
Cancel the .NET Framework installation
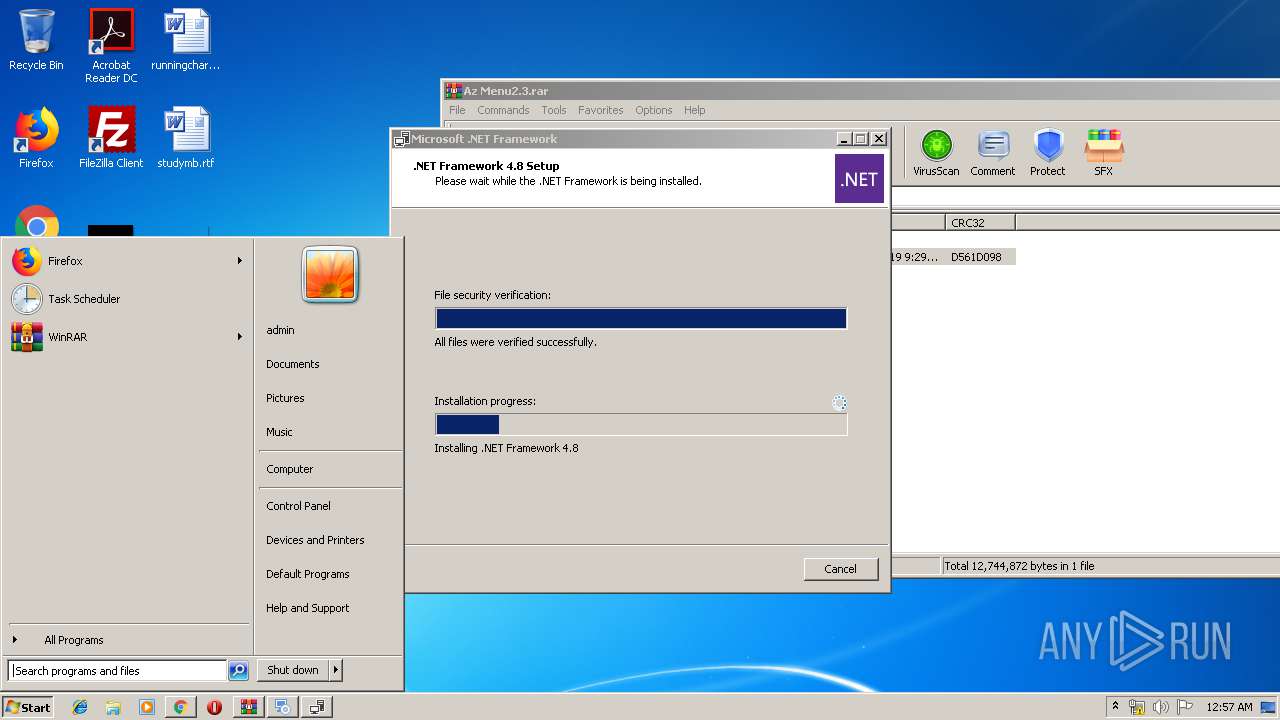point(841,569)
